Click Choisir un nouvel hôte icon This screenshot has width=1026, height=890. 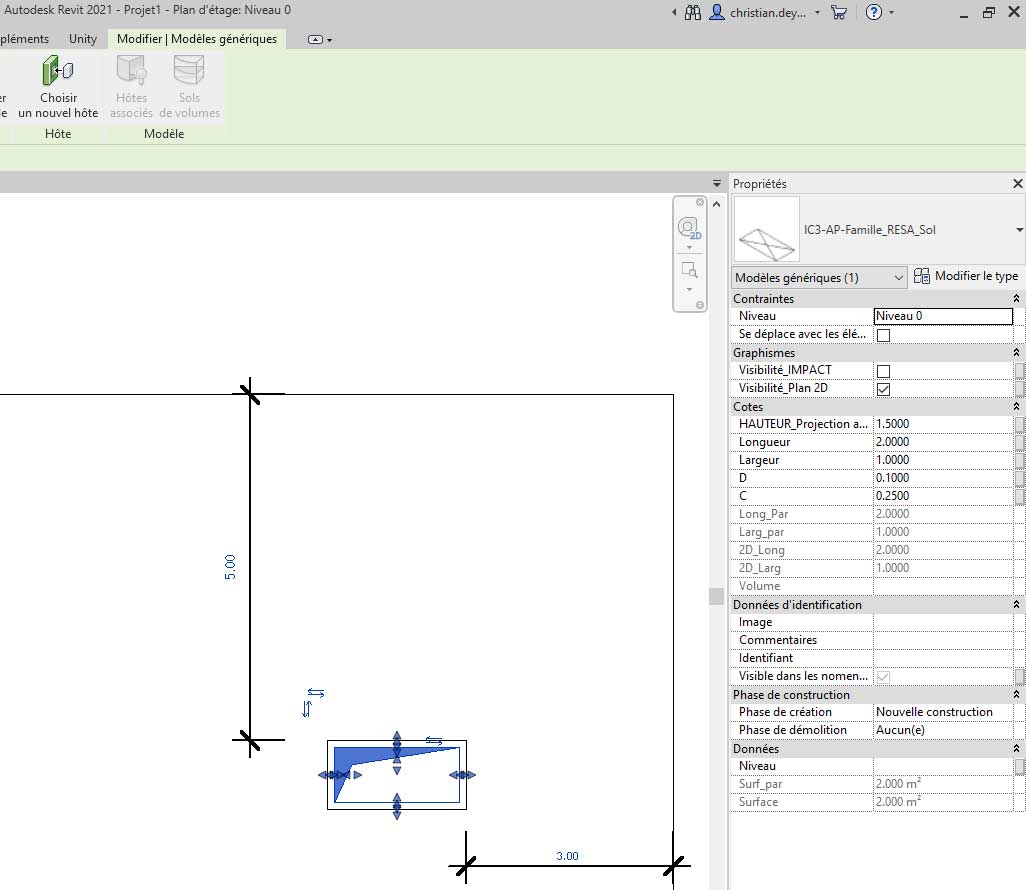(x=57, y=72)
